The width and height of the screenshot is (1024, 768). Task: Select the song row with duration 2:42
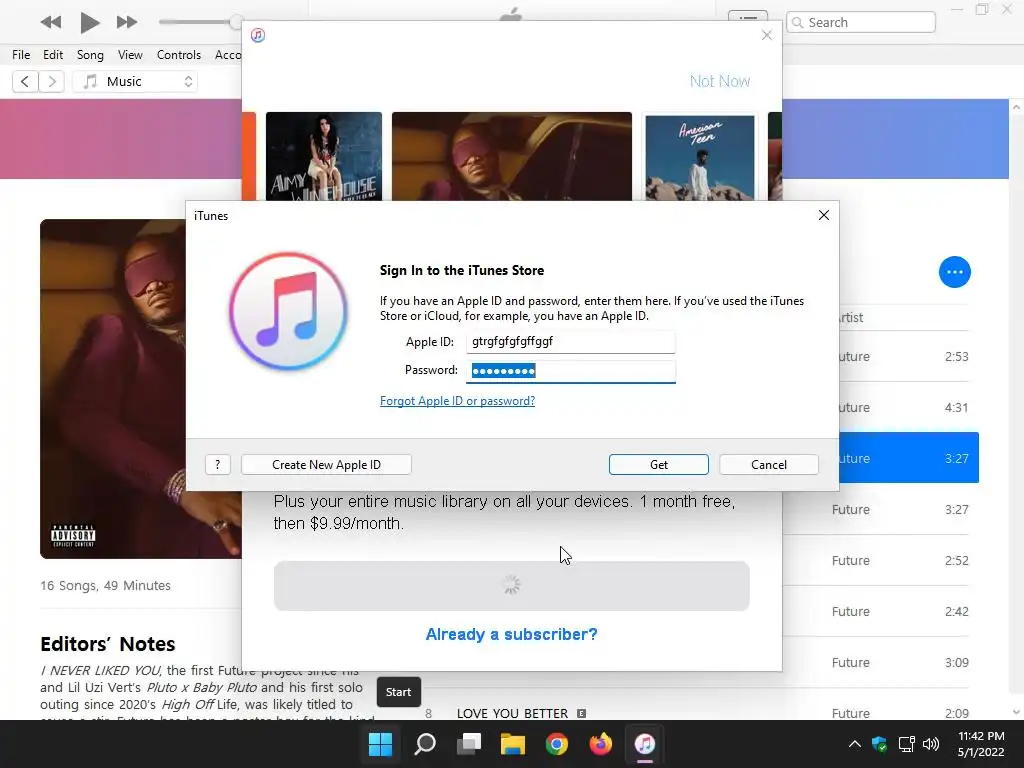pyautogui.click(x=880, y=611)
